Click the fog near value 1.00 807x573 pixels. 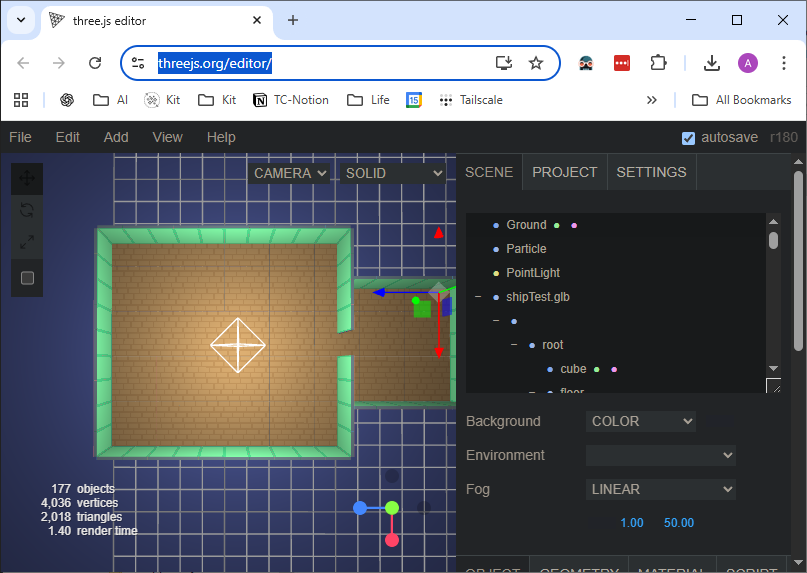coord(631,523)
